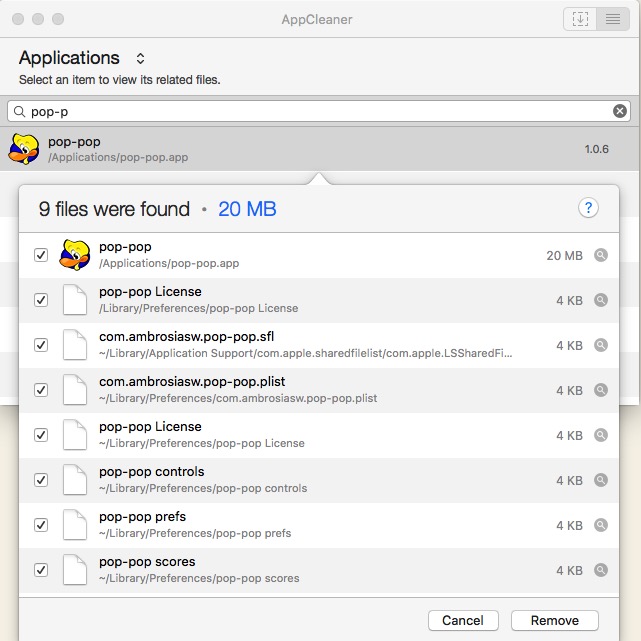Image resolution: width=641 pixels, height=641 pixels.
Task: Click file icon of com.ambrosiasw.pop-pop.sfl
Action: (x=75, y=345)
